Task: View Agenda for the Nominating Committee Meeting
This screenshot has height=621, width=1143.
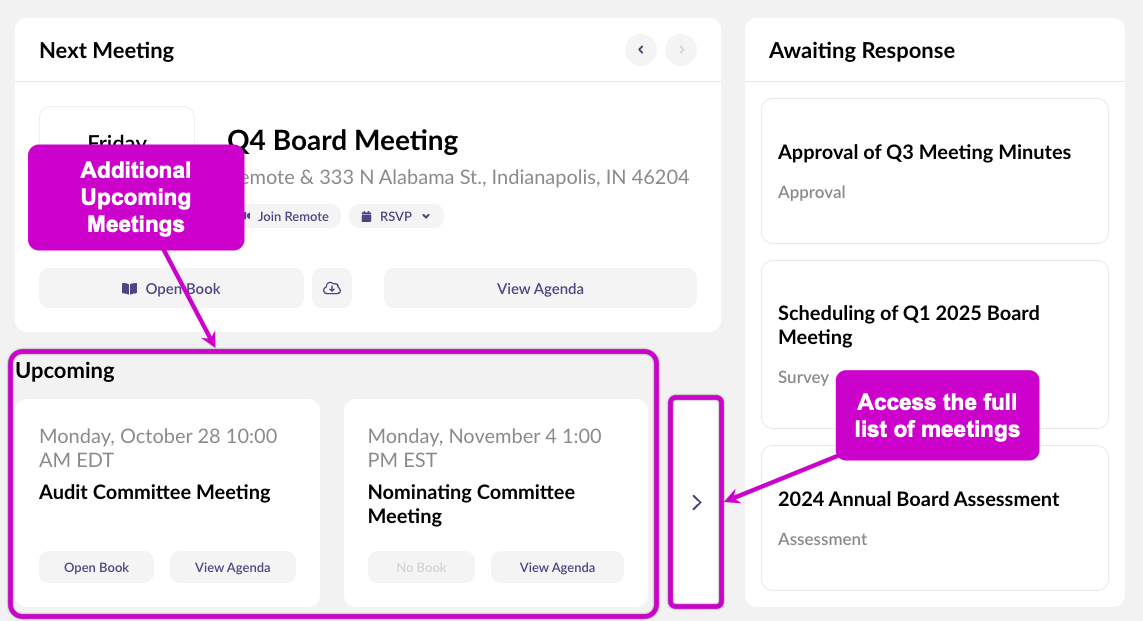Action: [x=557, y=567]
